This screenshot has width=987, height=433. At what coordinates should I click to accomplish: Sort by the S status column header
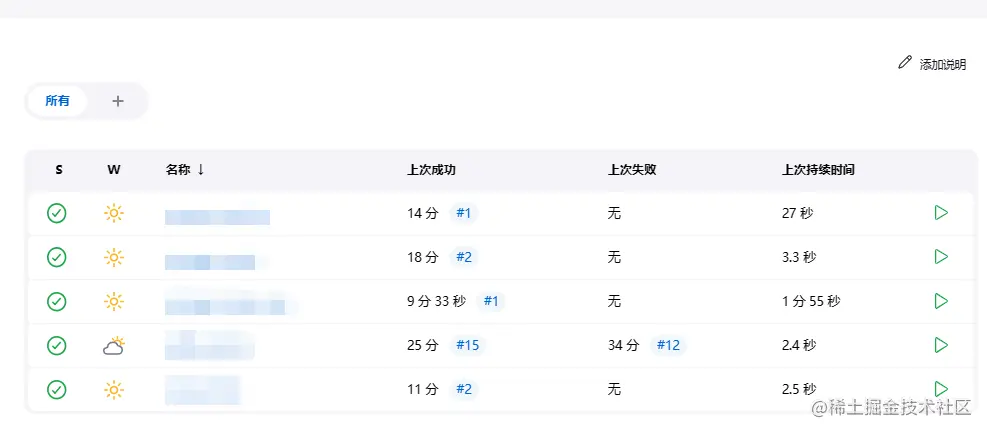[x=58, y=170]
